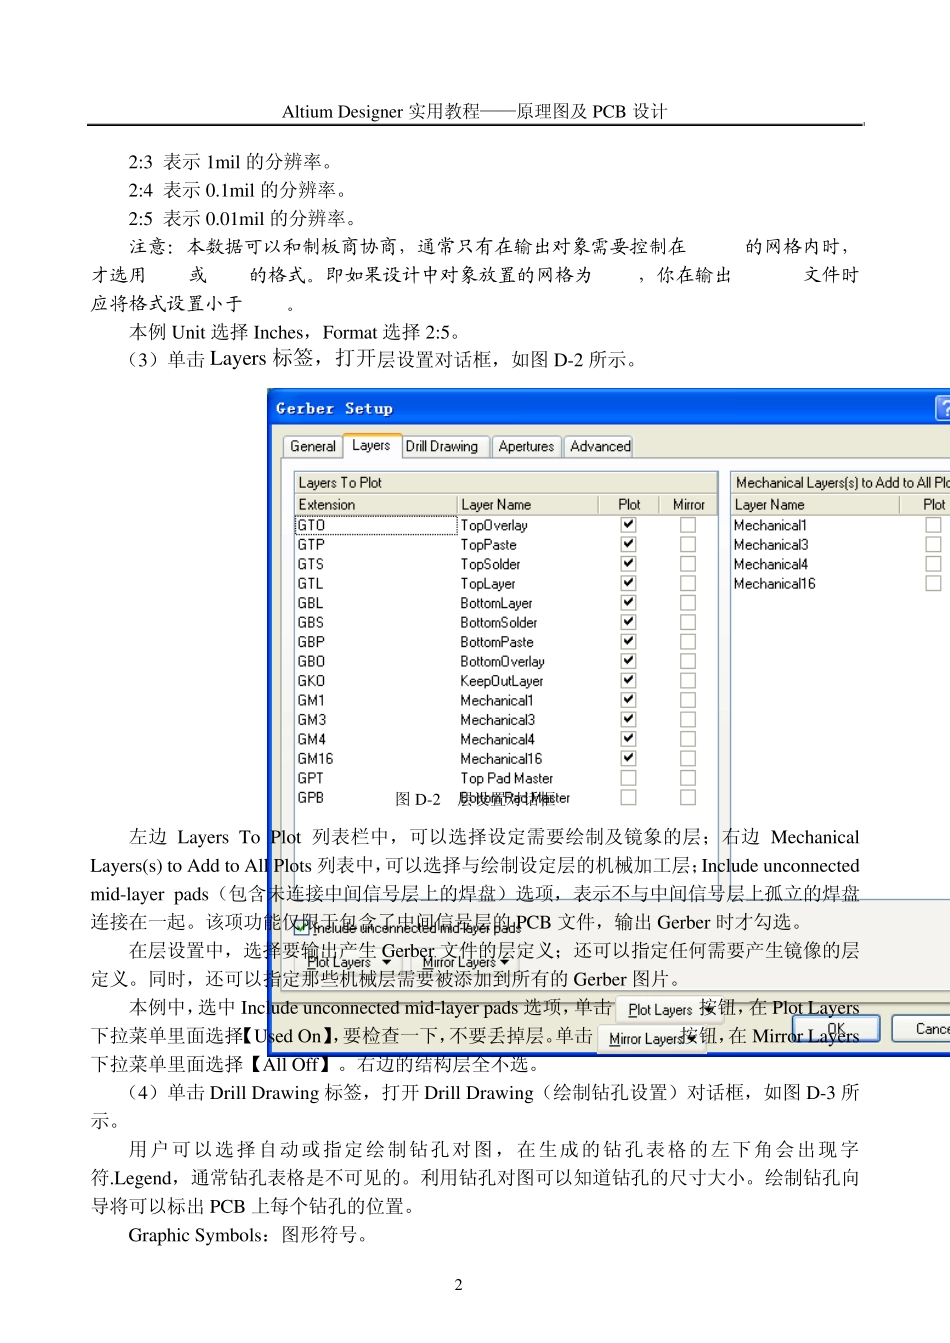Check Mechanical4 in the add-to-all-plots list
Image resolution: width=950 pixels, height=1343 pixels.
point(933,564)
